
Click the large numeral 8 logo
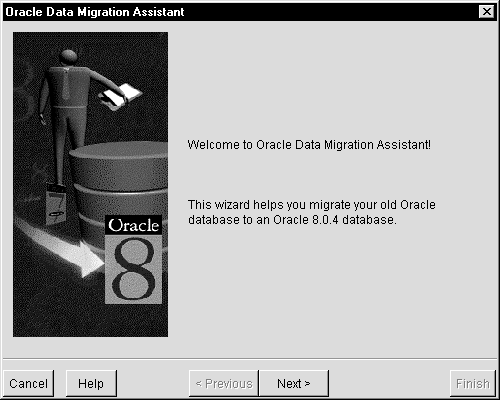[133, 269]
